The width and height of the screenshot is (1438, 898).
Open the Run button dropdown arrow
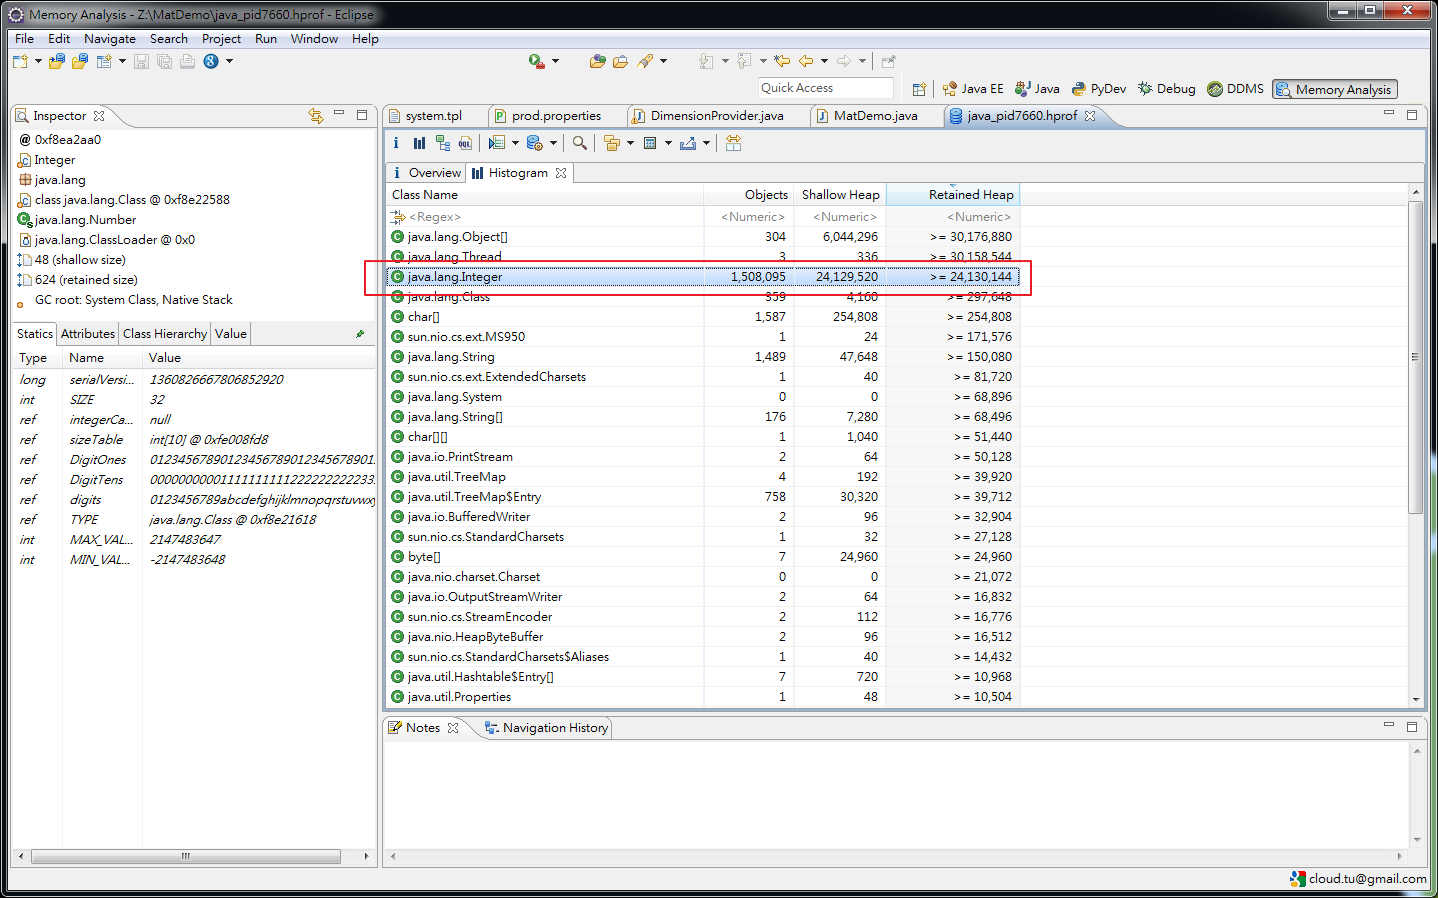coord(556,61)
